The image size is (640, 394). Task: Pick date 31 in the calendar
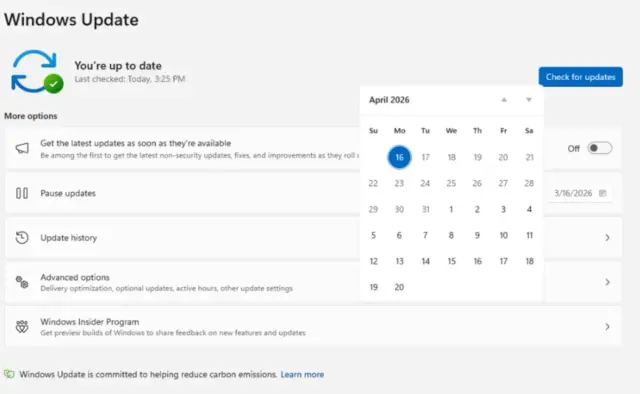pos(425,209)
